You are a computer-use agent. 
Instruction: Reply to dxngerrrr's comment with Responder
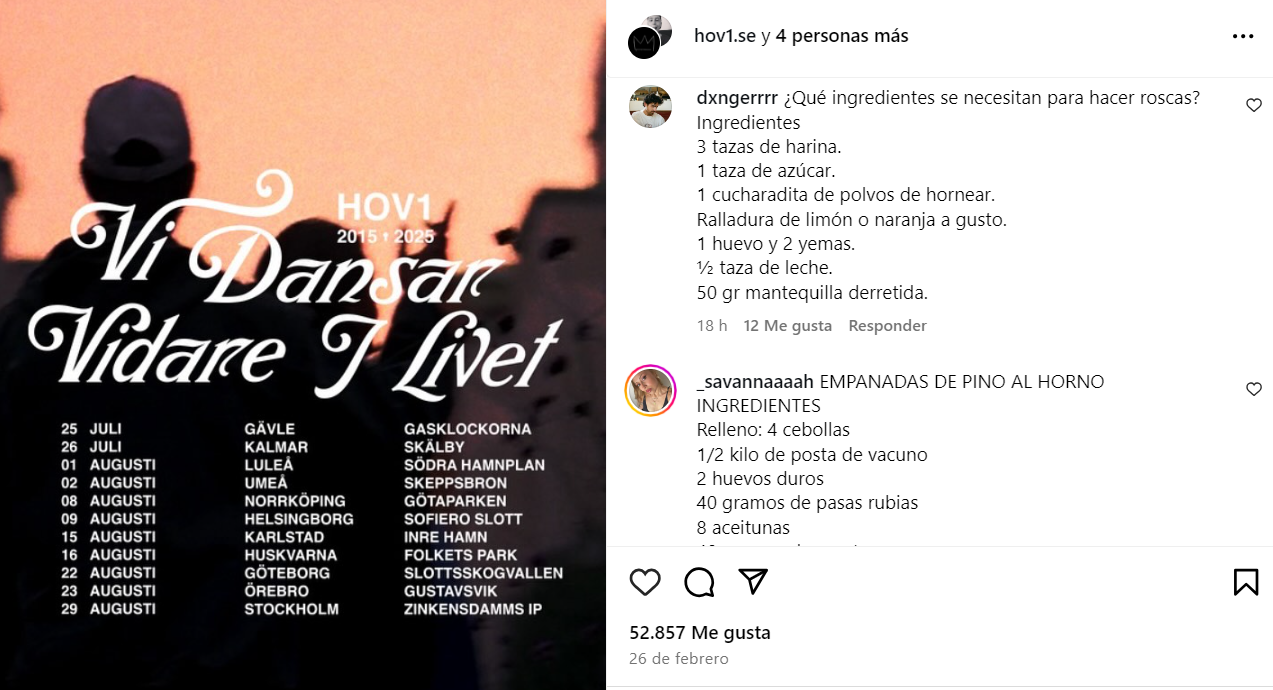pyautogui.click(x=887, y=326)
